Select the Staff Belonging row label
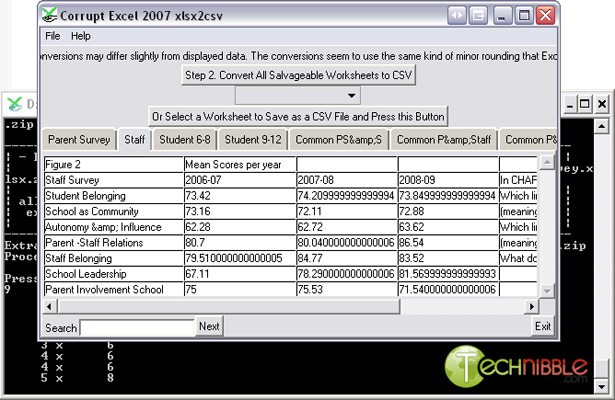Viewport: 615px width, 400px height. tap(114, 258)
